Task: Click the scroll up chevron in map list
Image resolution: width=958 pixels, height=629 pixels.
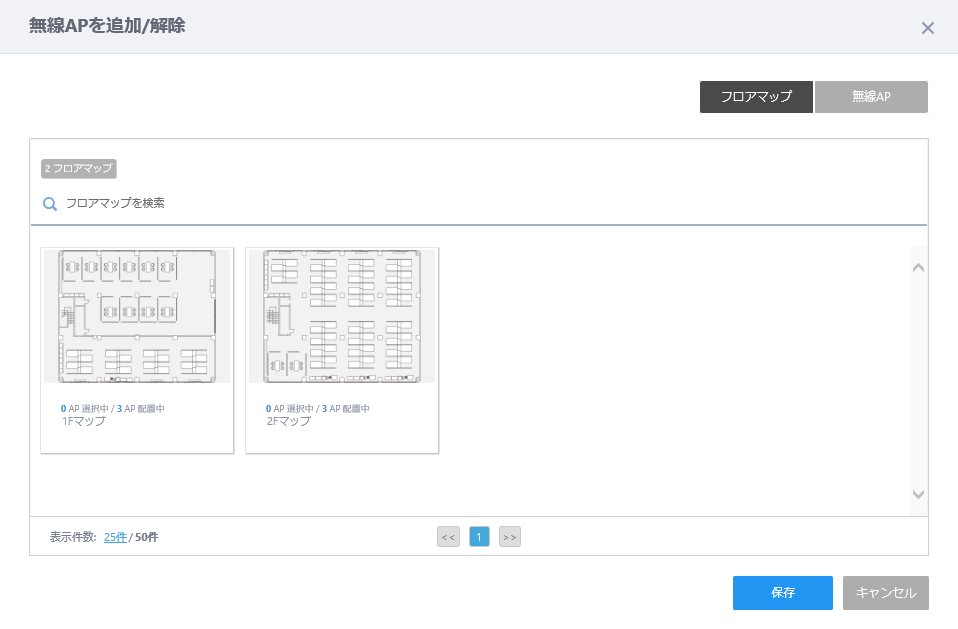Action: pos(918,267)
